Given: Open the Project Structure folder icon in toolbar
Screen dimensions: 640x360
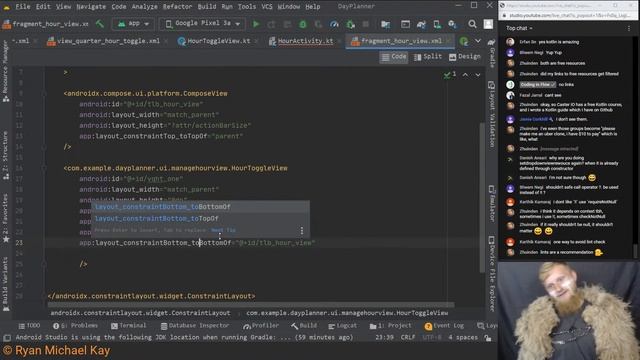Looking at the screenshot, I should (x=385, y=24).
